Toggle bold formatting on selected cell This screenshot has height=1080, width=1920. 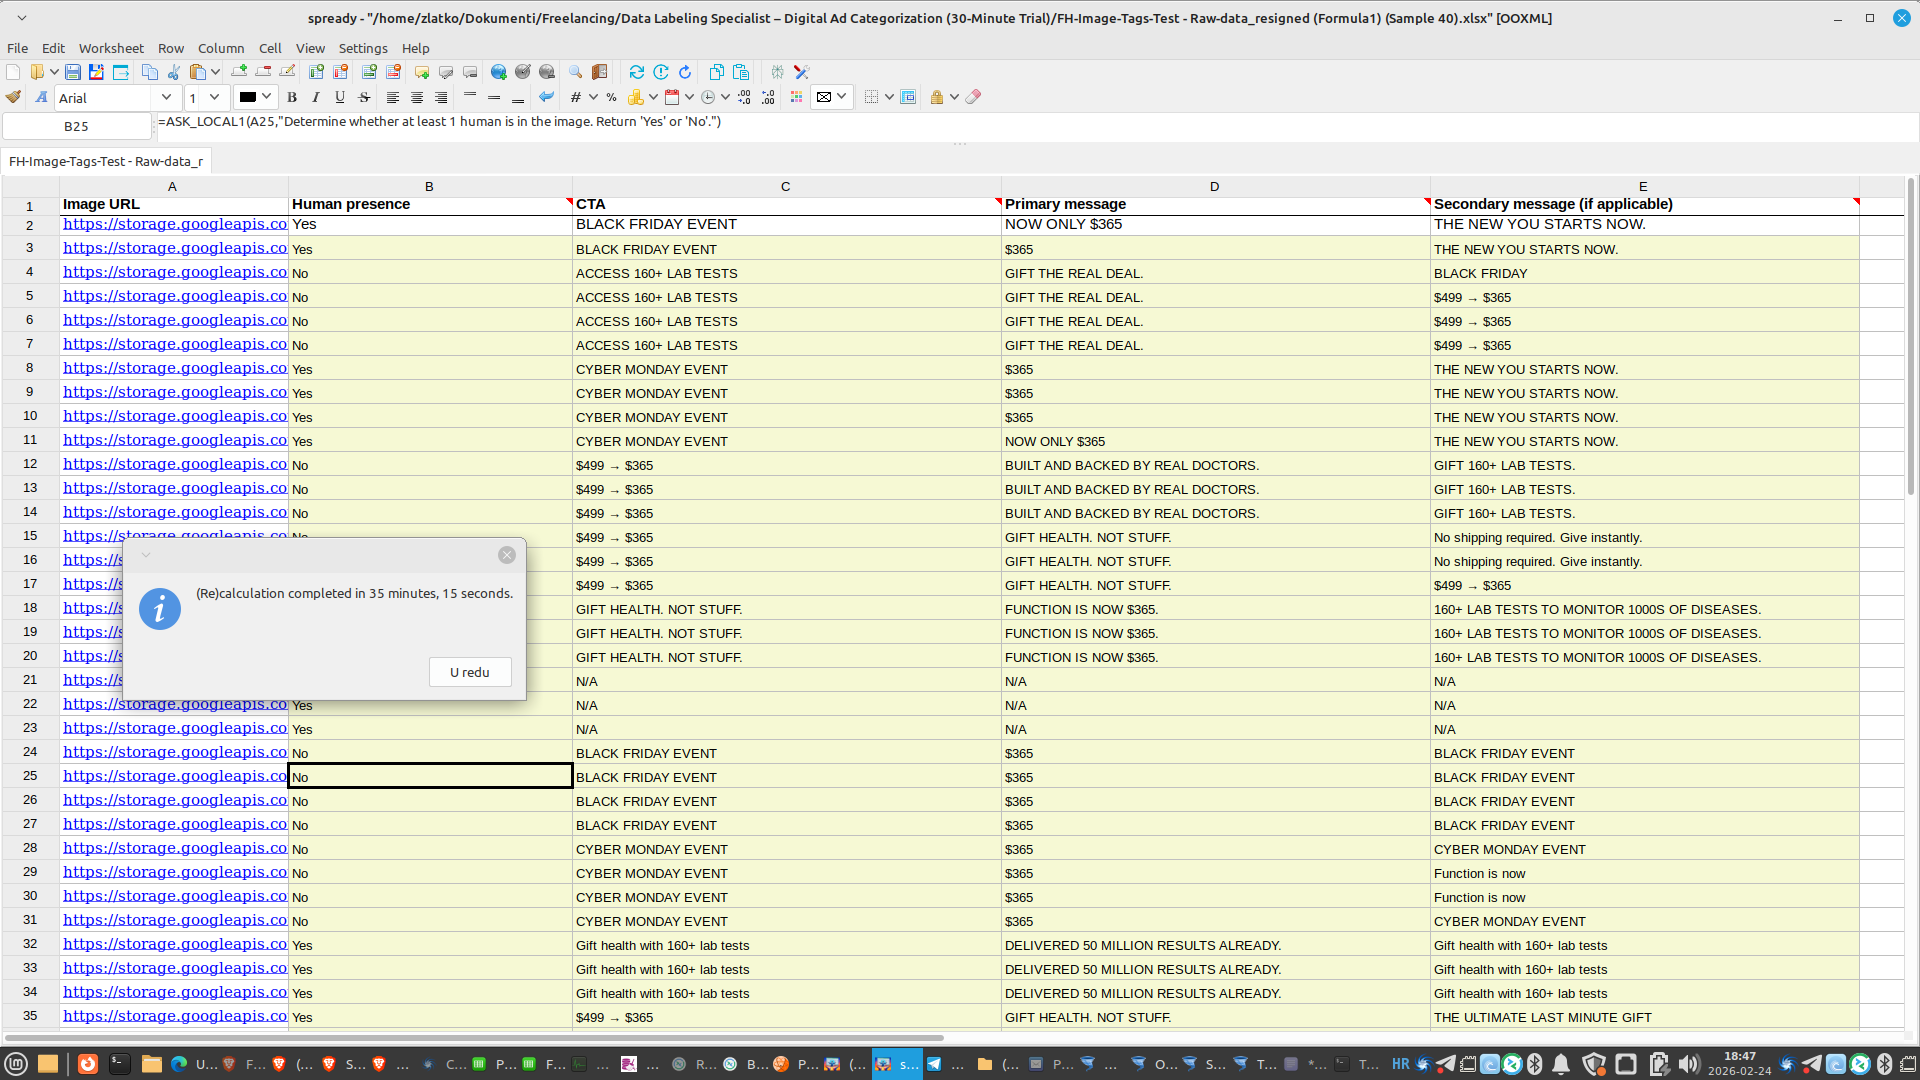[x=291, y=97]
